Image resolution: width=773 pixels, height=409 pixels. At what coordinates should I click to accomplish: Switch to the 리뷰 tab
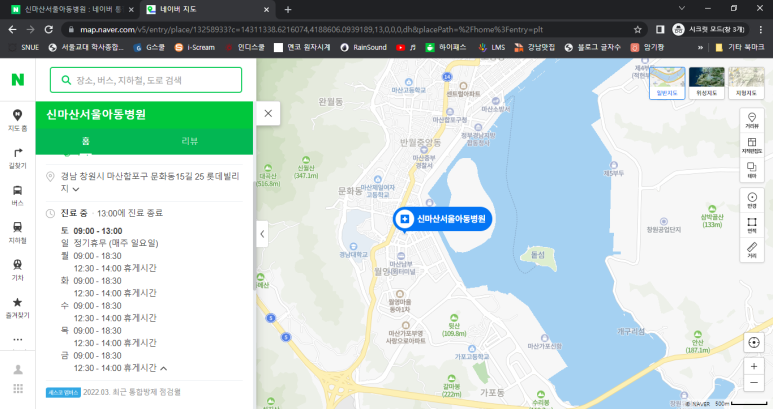tap(189, 141)
